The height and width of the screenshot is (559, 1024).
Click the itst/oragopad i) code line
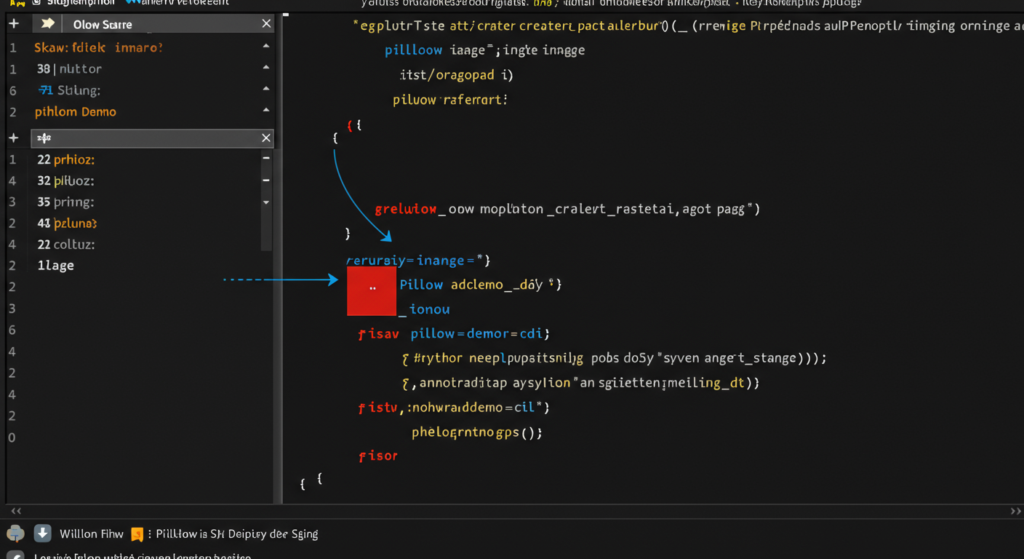click(x=456, y=75)
